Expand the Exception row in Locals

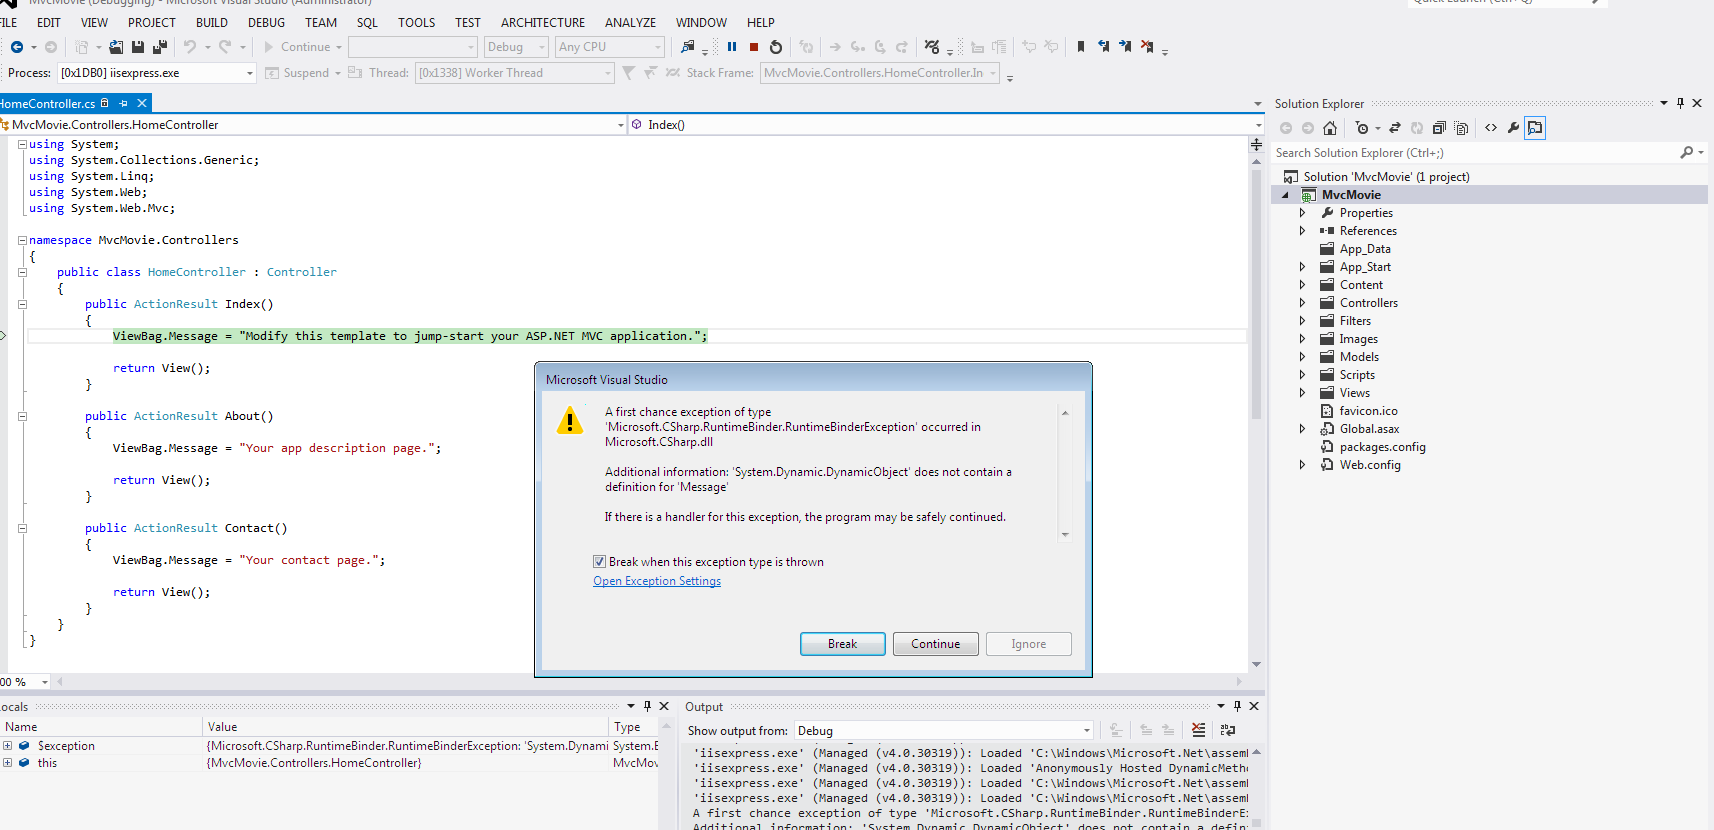point(7,746)
